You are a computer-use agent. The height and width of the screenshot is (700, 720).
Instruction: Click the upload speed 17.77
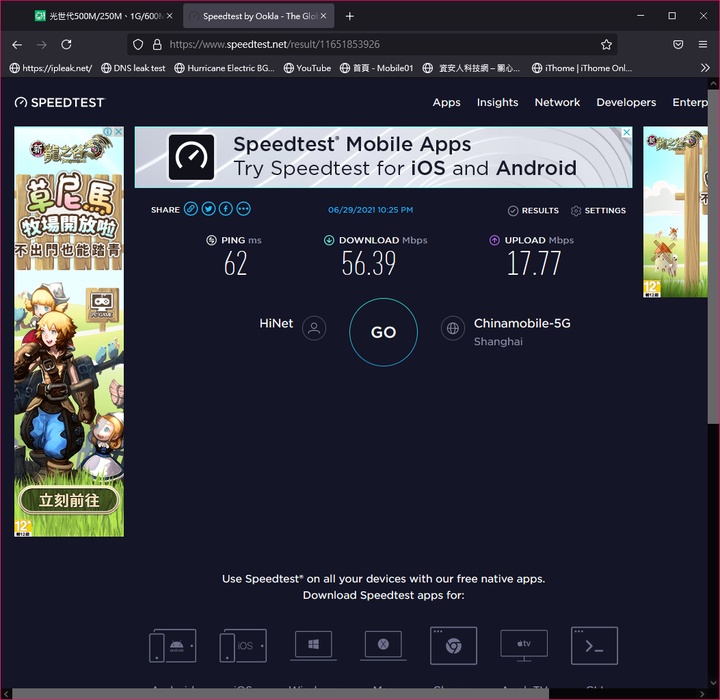534,264
